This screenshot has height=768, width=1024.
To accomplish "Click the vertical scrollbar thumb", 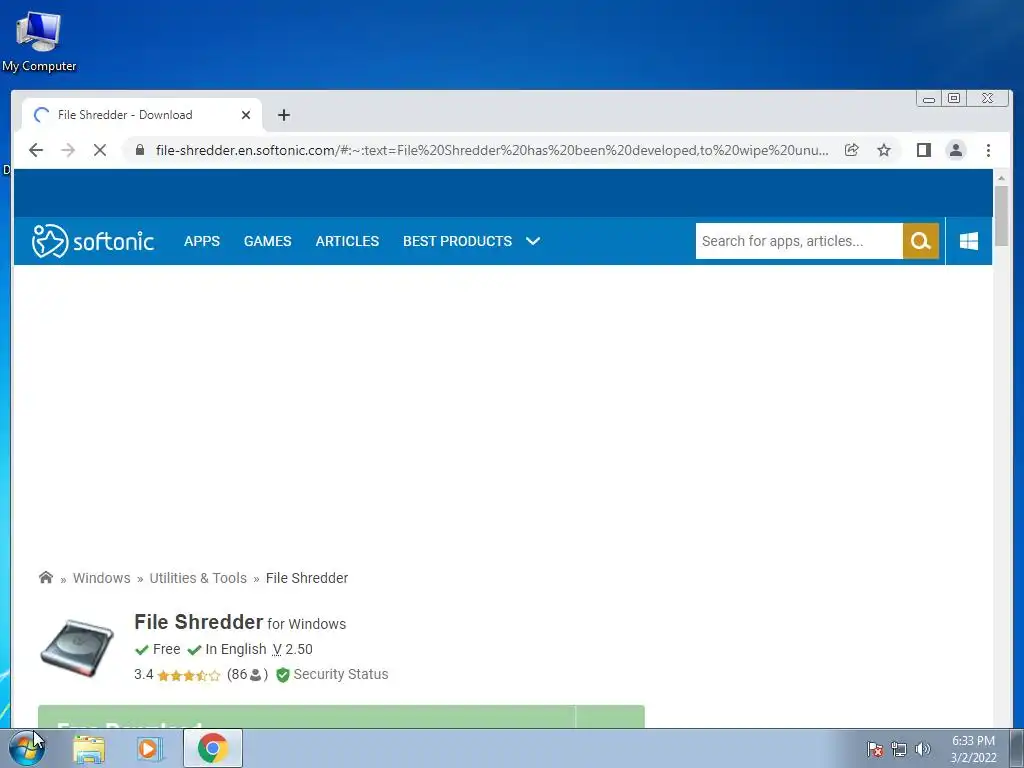I will [x=1001, y=216].
